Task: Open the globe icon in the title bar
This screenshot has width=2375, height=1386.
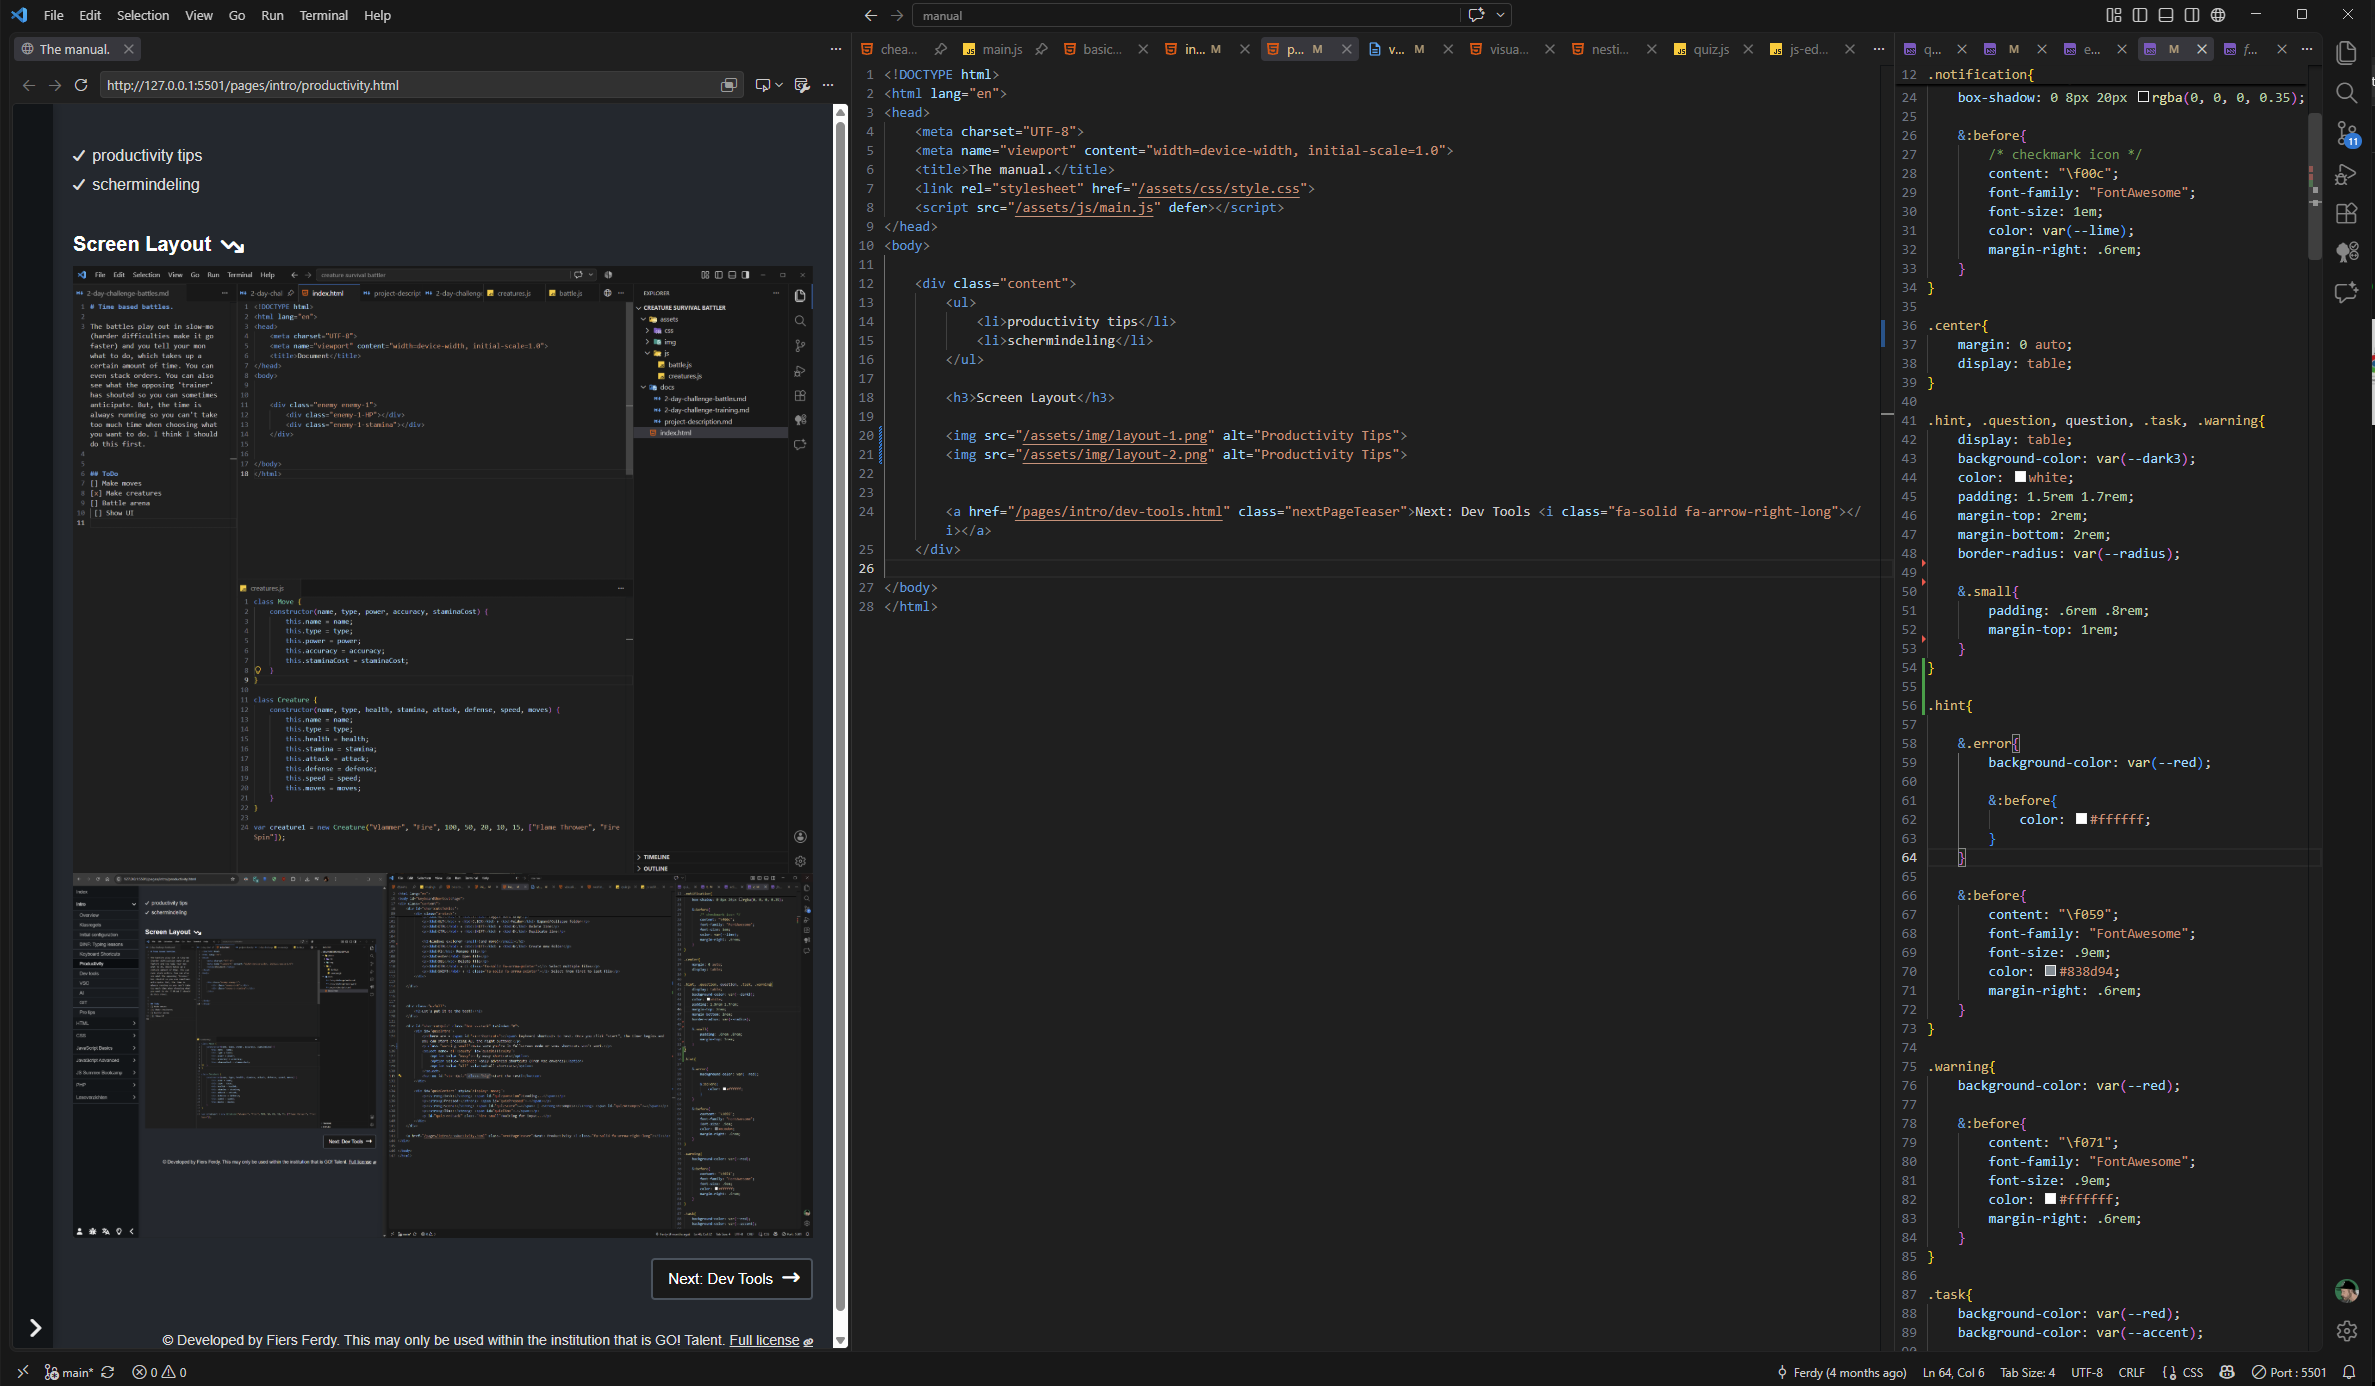Action: (2218, 15)
